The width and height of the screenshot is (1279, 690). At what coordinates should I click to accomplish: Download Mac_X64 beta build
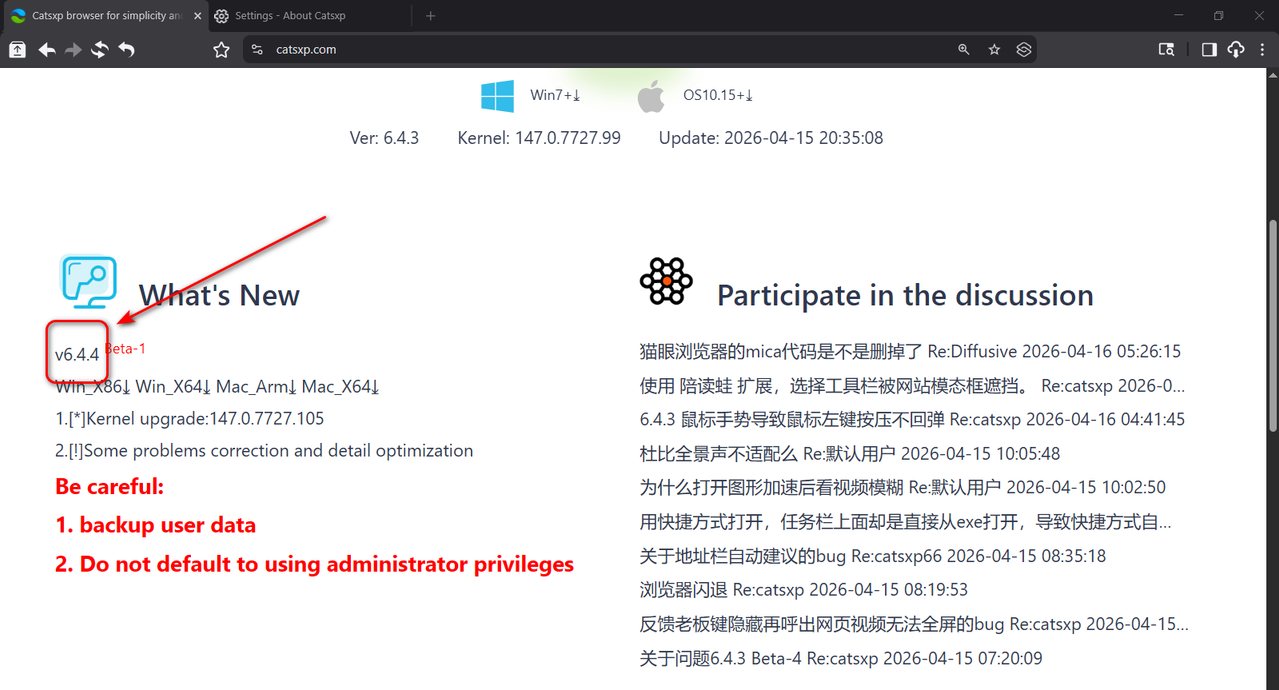340,387
